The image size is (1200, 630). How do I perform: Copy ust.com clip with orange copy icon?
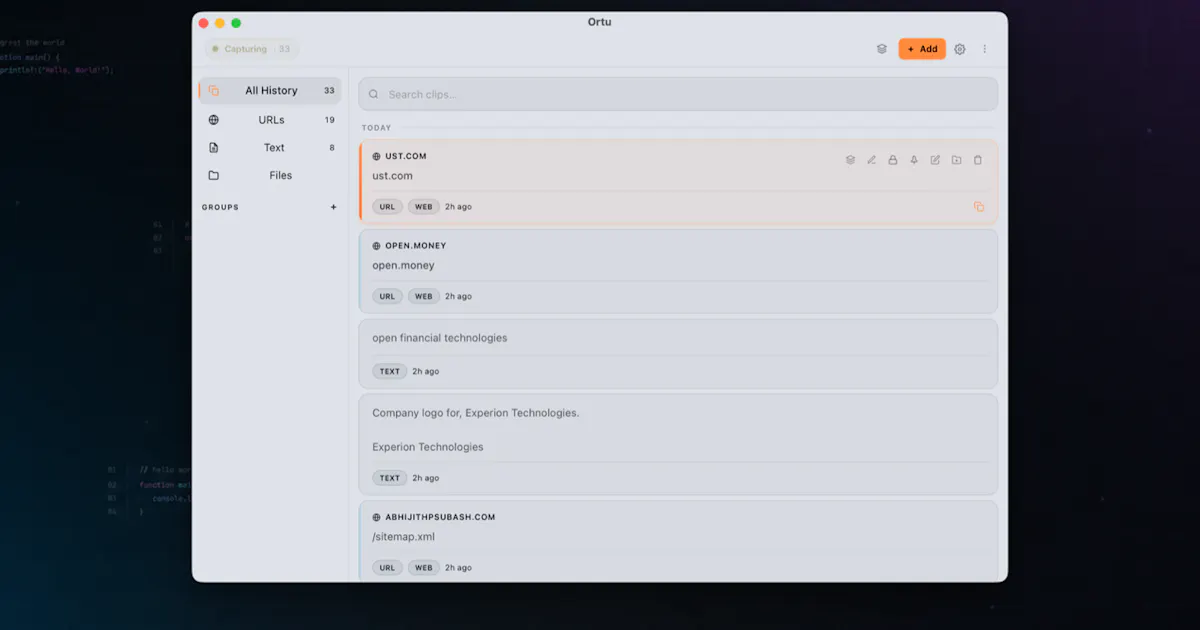[x=979, y=207]
